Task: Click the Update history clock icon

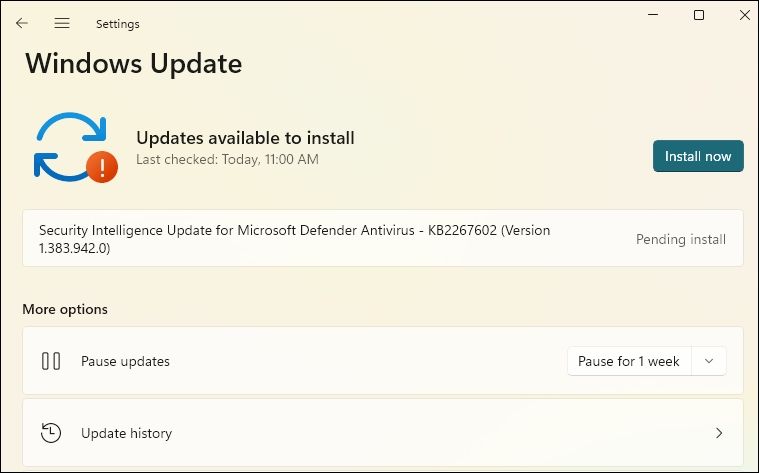Action: (x=51, y=433)
